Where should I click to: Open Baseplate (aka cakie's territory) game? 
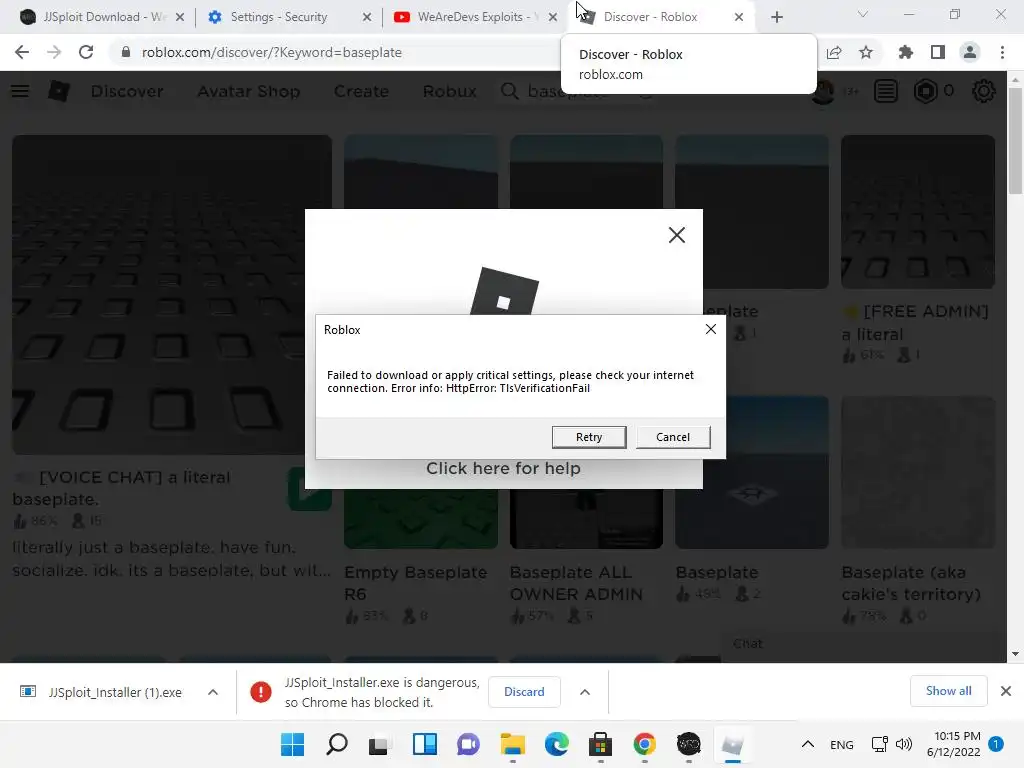912,583
